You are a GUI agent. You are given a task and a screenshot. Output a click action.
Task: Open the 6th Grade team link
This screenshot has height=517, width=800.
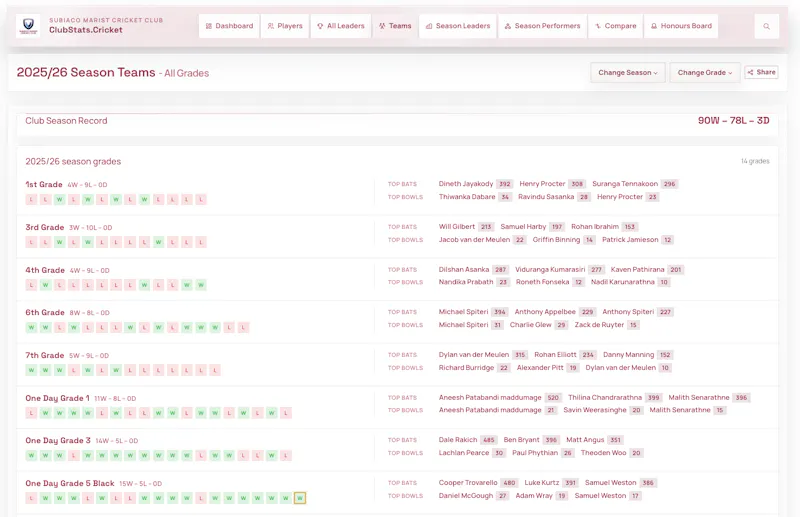tap(45, 312)
